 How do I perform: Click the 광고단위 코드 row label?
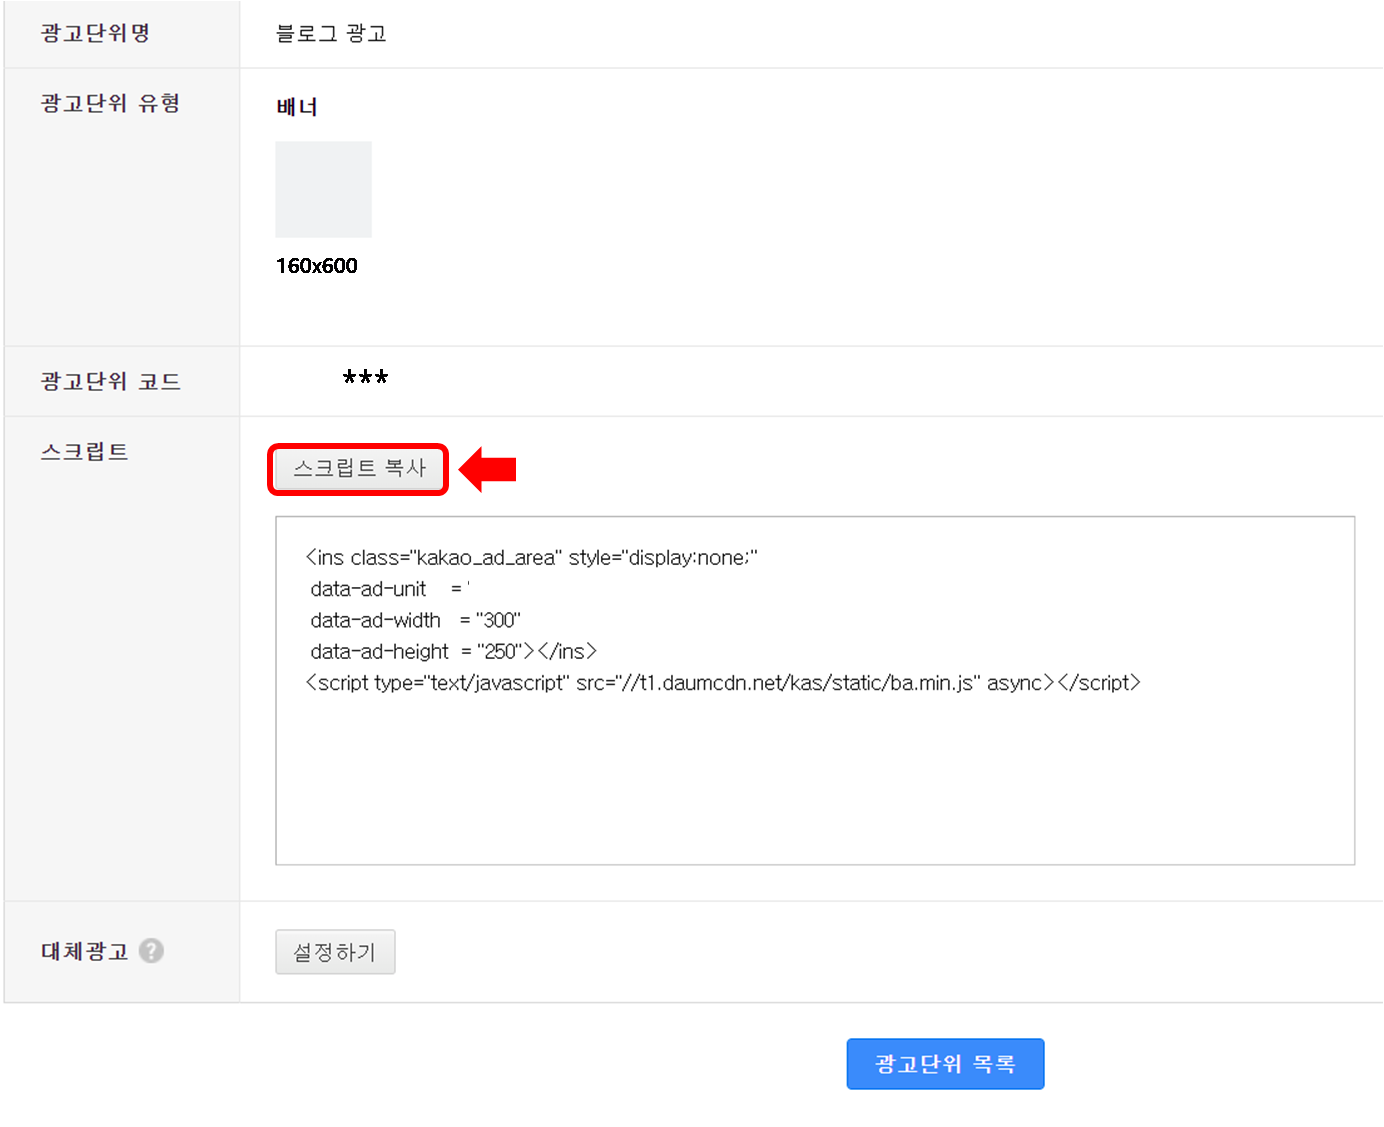pos(110,381)
